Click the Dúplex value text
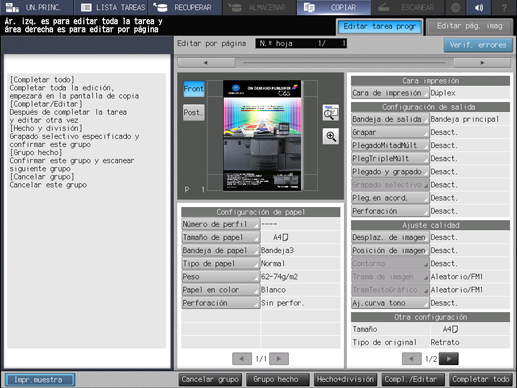The image size is (517, 388). point(443,93)
